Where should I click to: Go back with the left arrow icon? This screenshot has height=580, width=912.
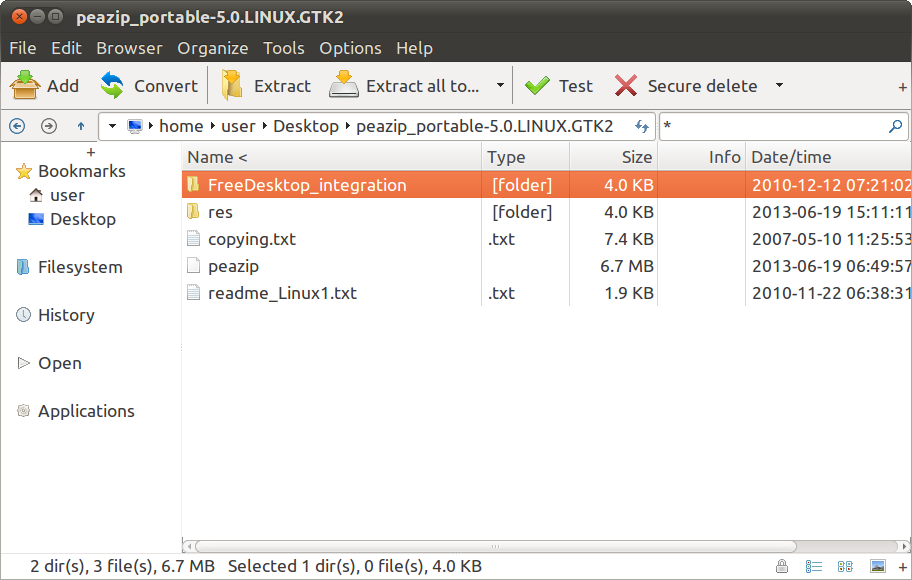(17, 126)
